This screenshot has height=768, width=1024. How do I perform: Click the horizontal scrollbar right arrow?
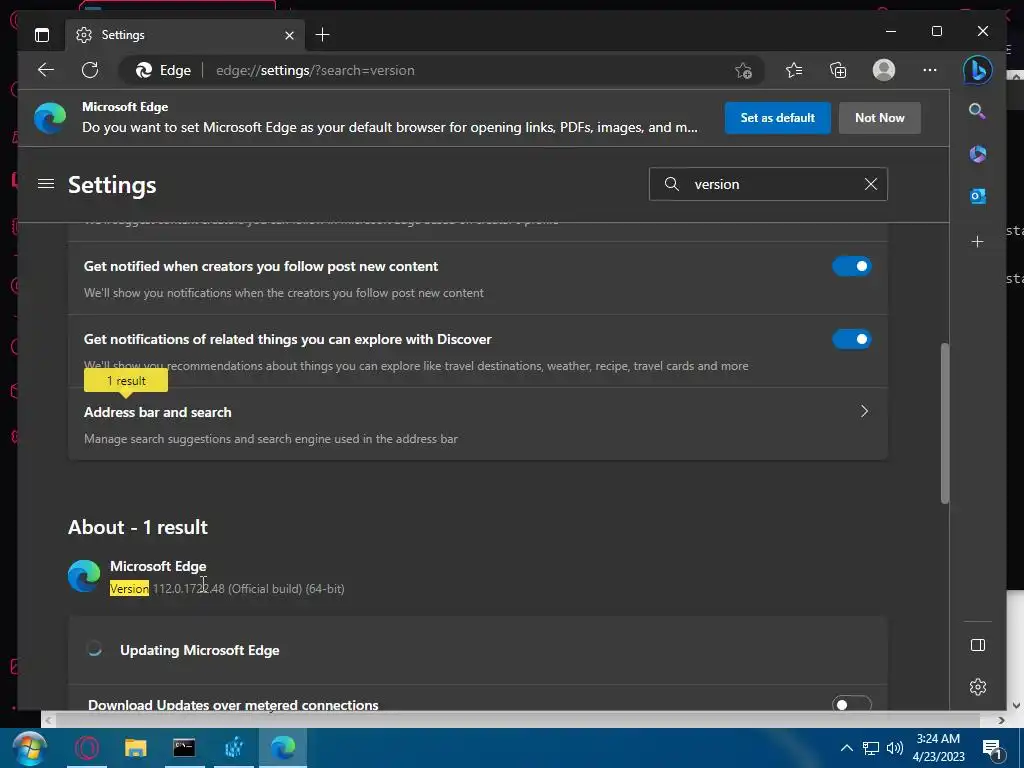click(x=1001, y=720)
